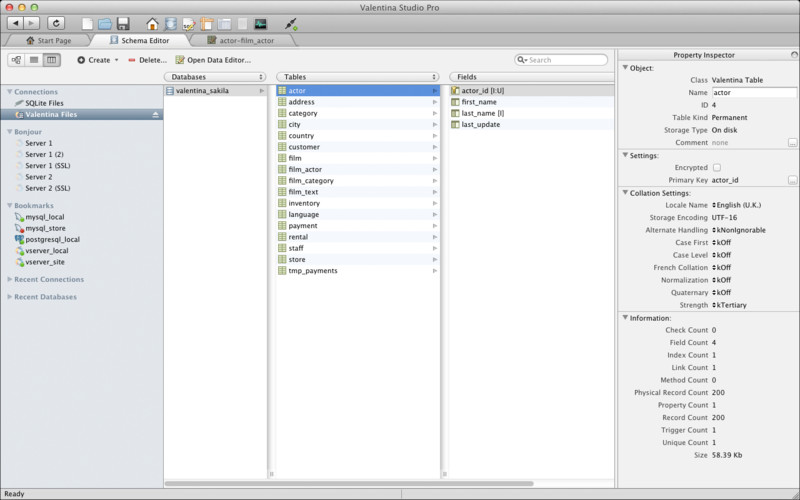This screenshot has width=800, height=500.
Task: Select the valentina_sakila database
Action: [215, 91]
